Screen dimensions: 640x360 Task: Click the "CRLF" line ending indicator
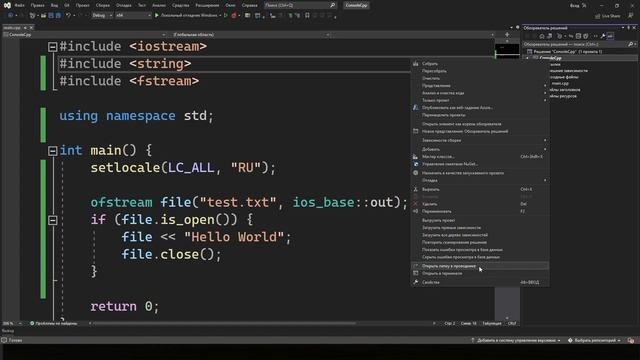pyautogui.click(x=512, y=324)
